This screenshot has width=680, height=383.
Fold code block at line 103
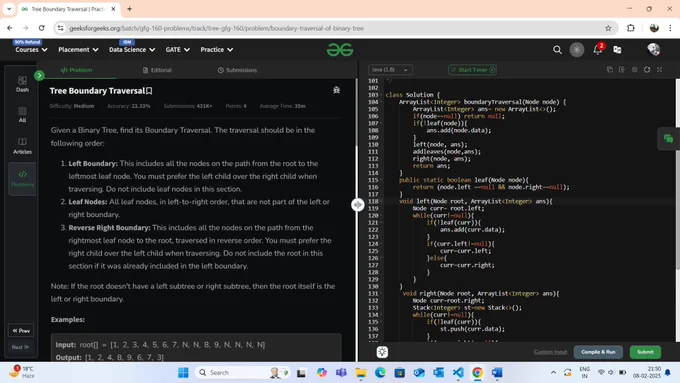pos(381,95)
